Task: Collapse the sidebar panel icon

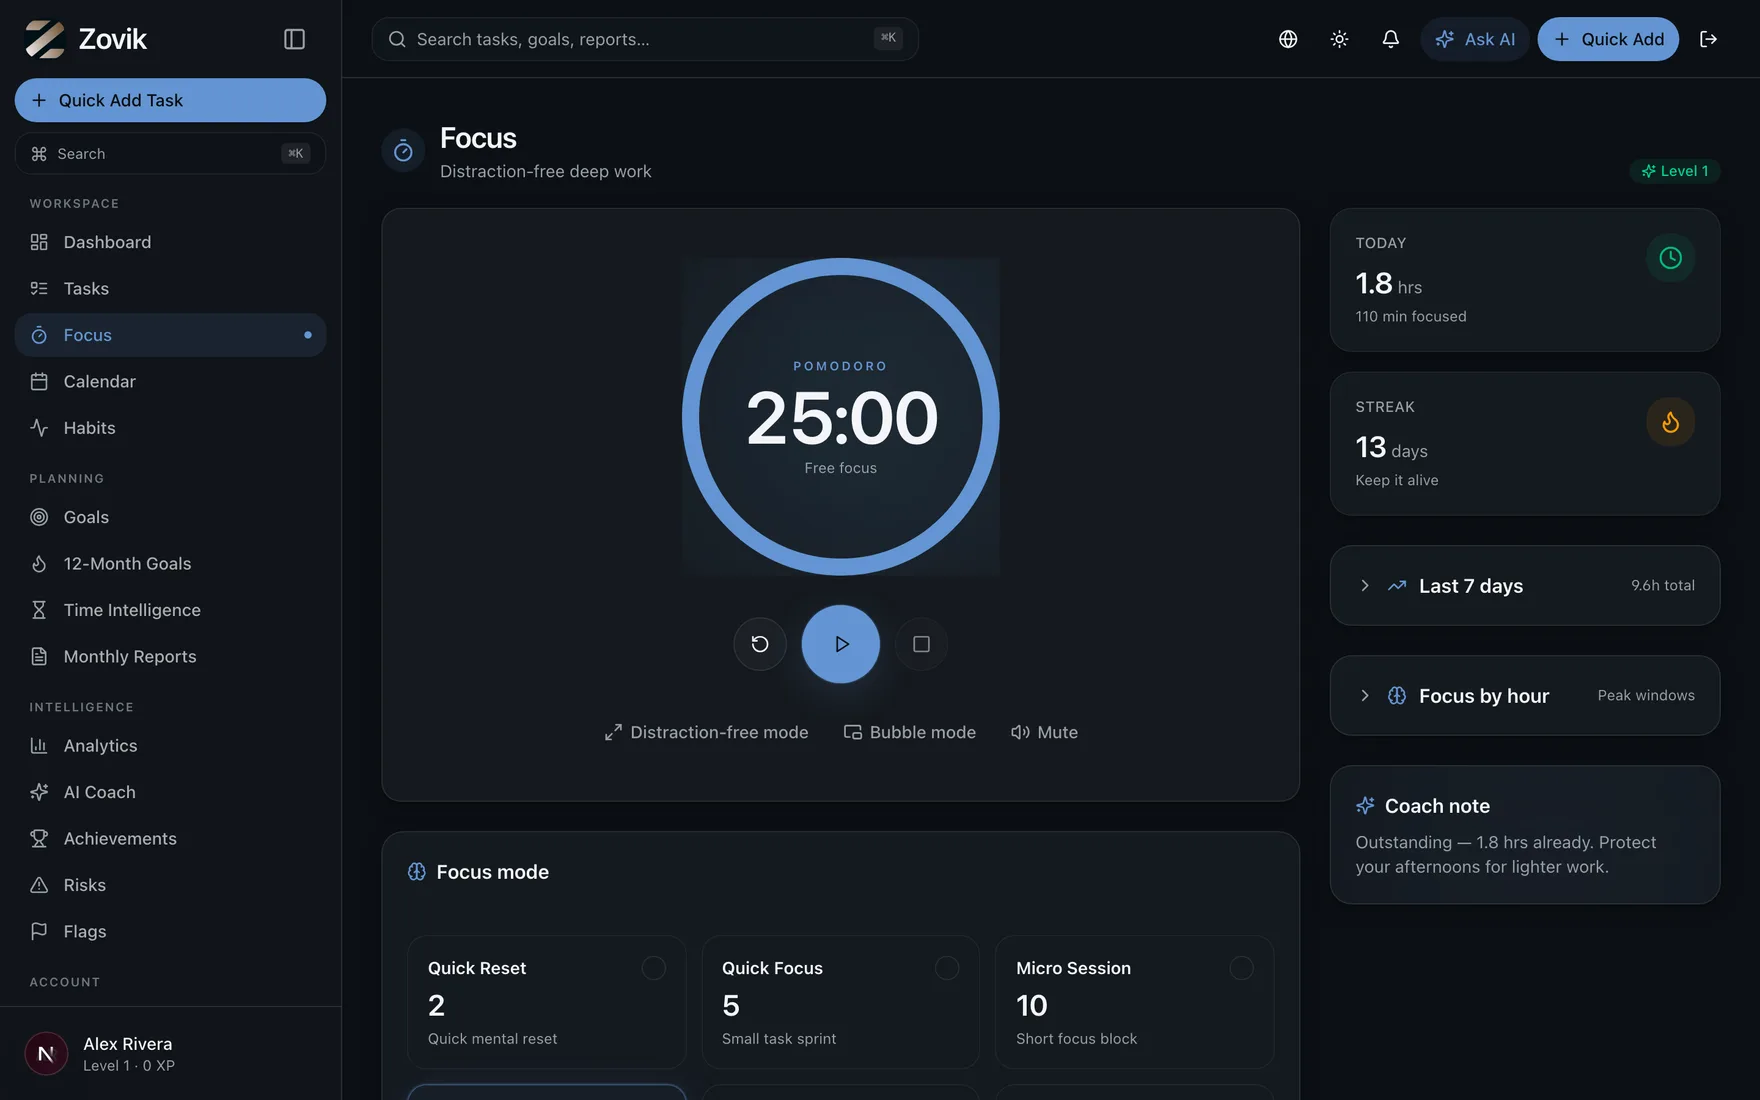Action: (294, 39)
